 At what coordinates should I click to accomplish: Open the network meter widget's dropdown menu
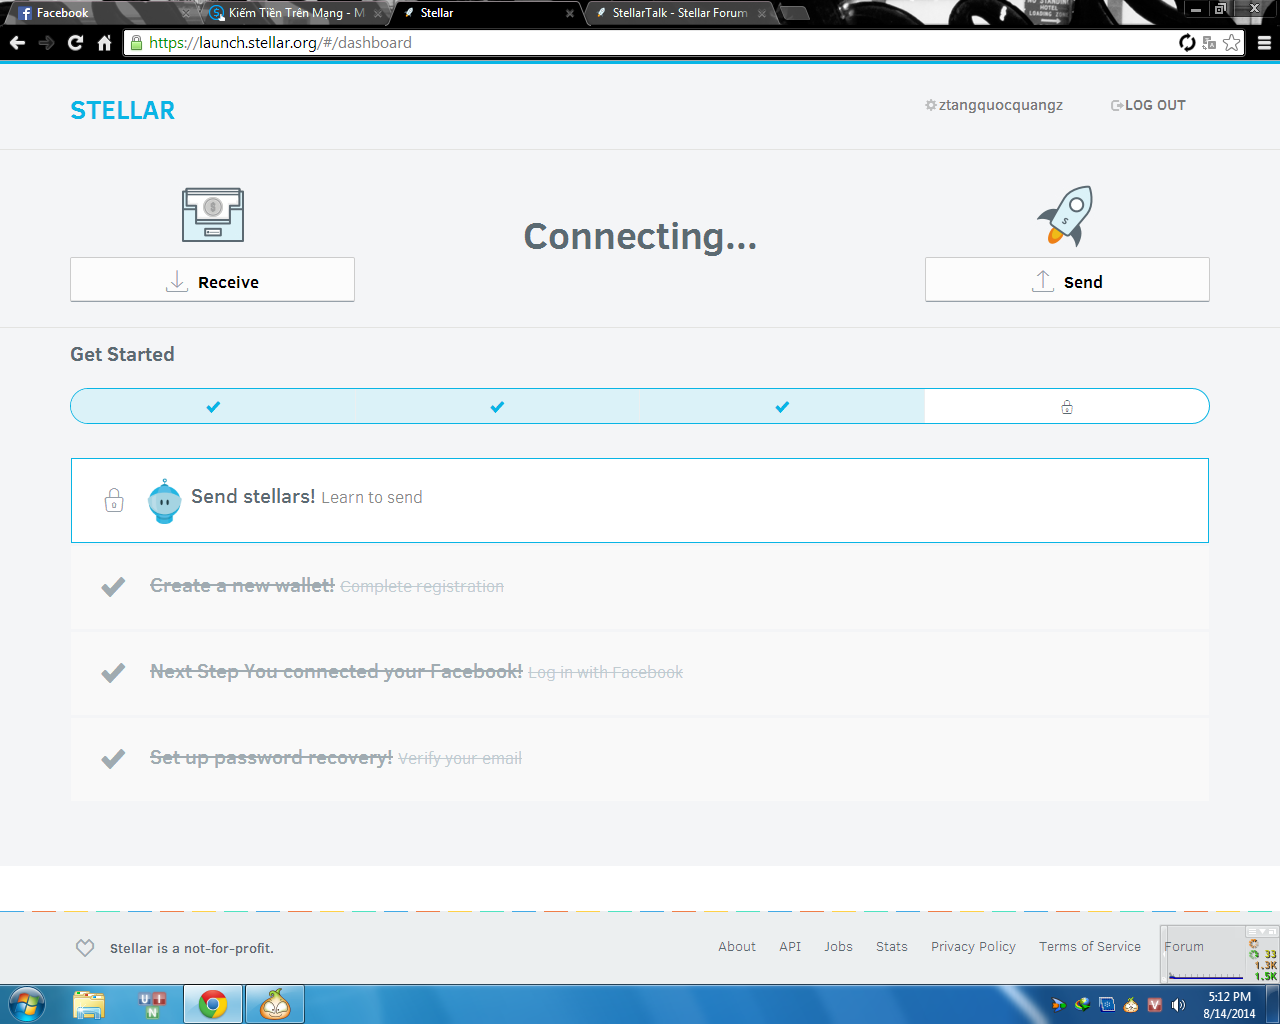coord(1264,932)
